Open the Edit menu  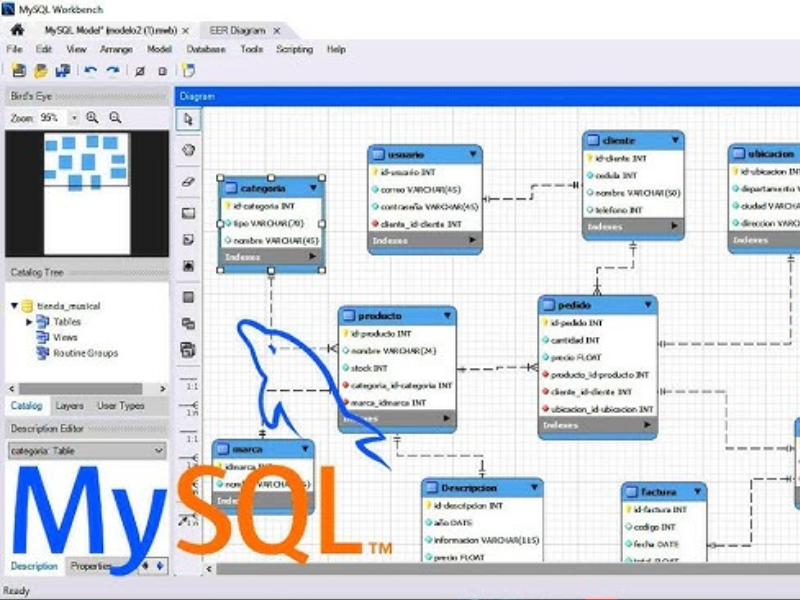pyautogui.click(x=44, y=49)
